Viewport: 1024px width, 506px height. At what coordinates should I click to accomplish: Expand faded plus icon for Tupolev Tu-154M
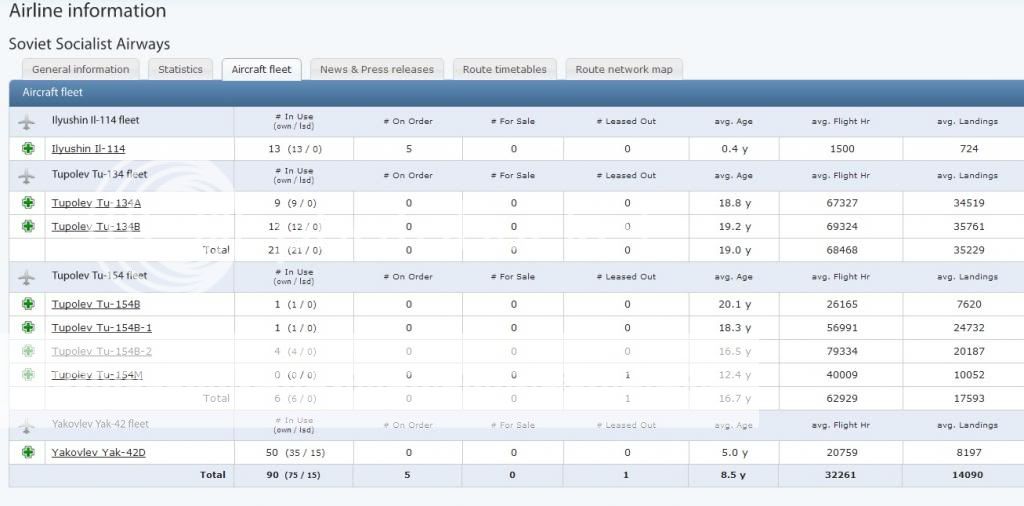tap(27, 375)
